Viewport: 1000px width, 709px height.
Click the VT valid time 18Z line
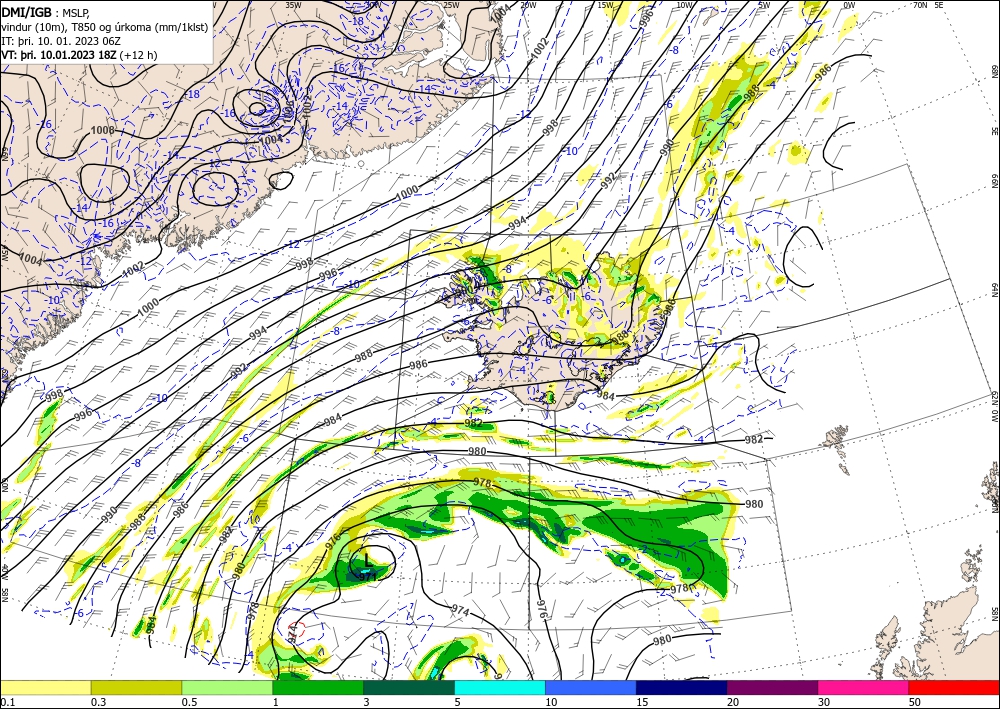[x=79, y=55]
